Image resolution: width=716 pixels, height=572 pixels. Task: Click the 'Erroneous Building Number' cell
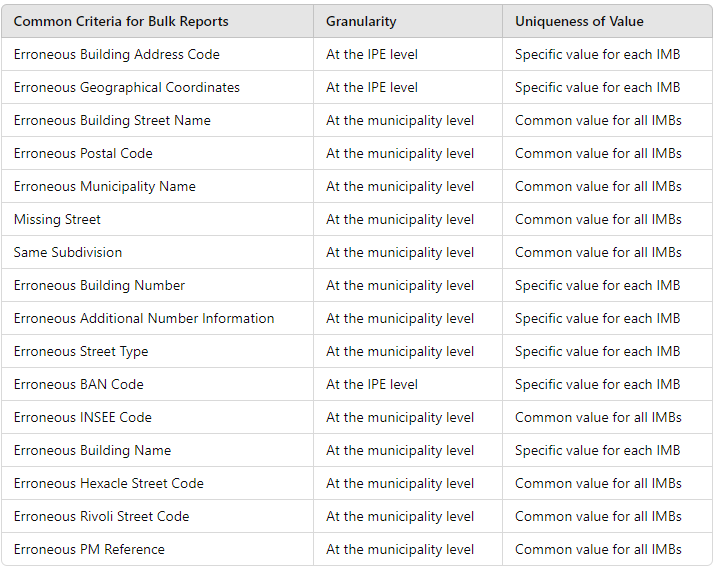tap(99, 285)
